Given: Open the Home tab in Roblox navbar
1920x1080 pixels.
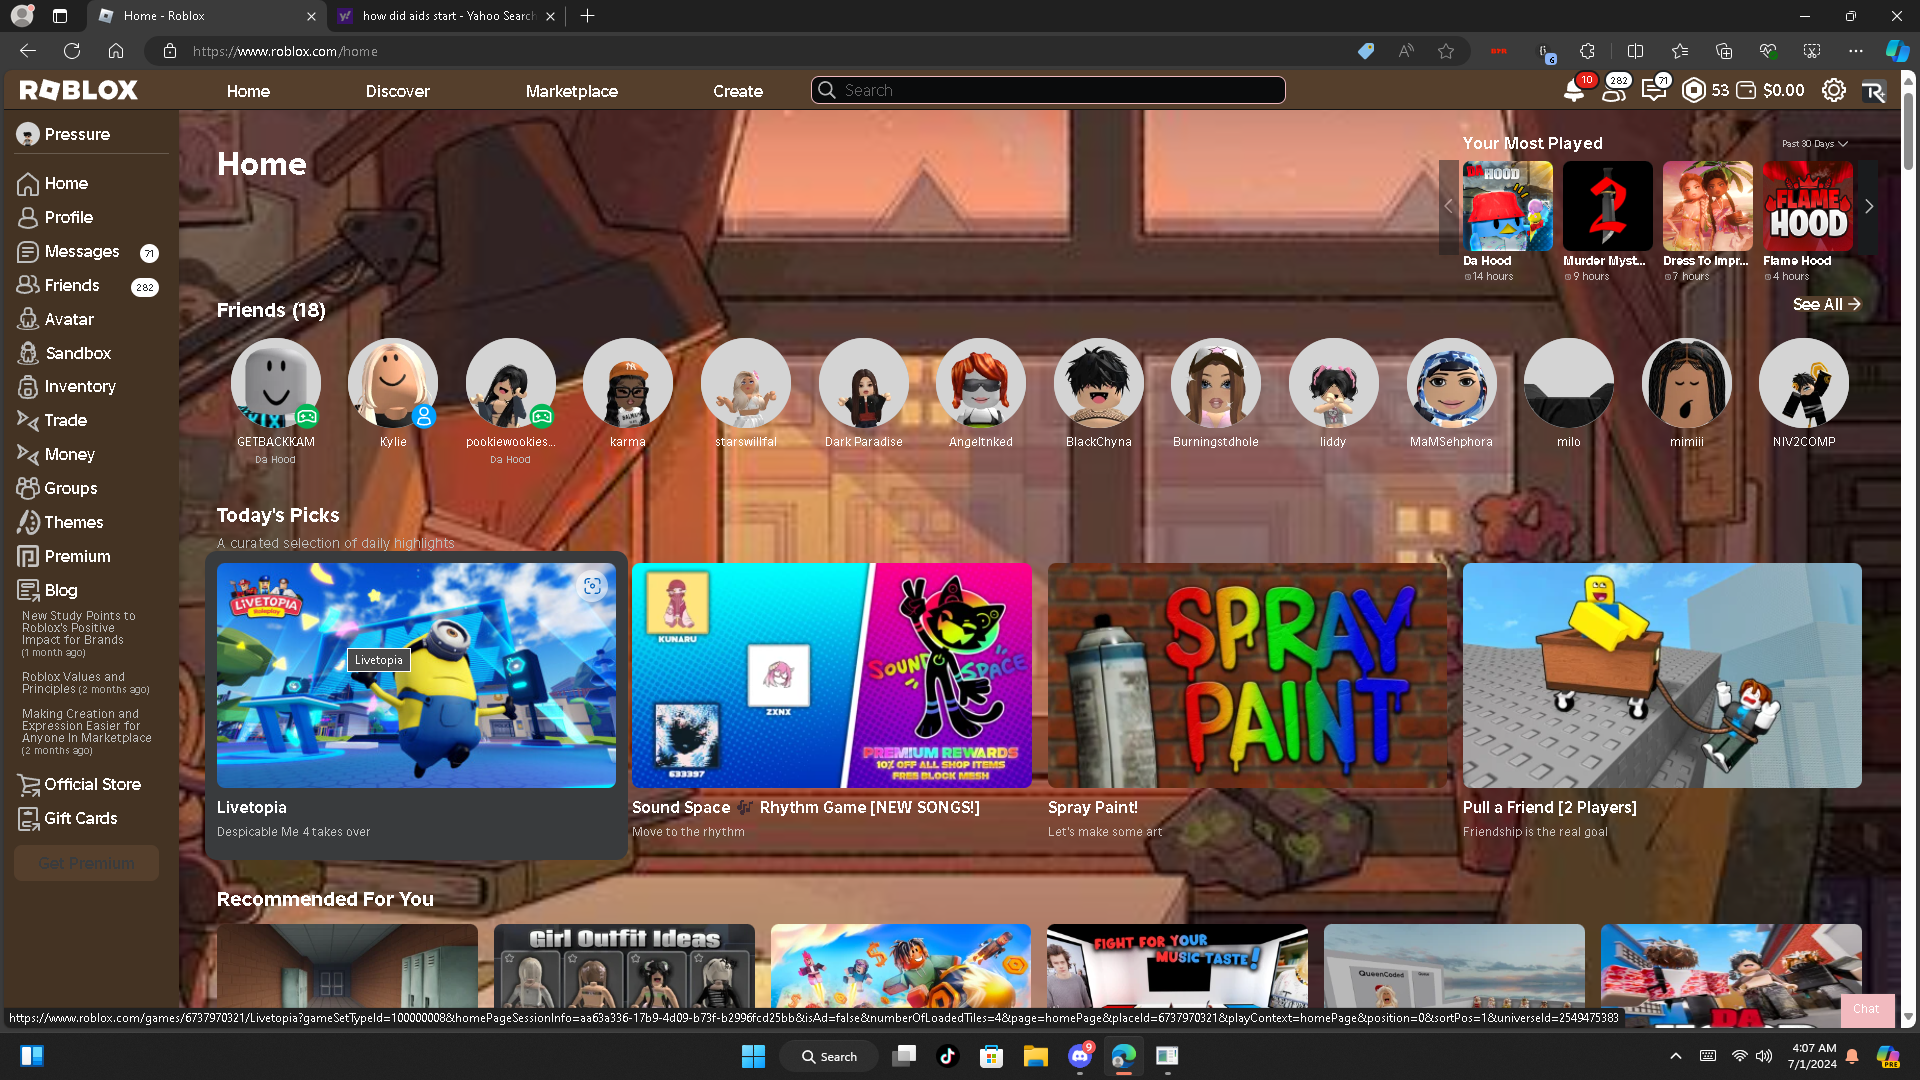Looking at the screenshot, I should tap(248, 91).
